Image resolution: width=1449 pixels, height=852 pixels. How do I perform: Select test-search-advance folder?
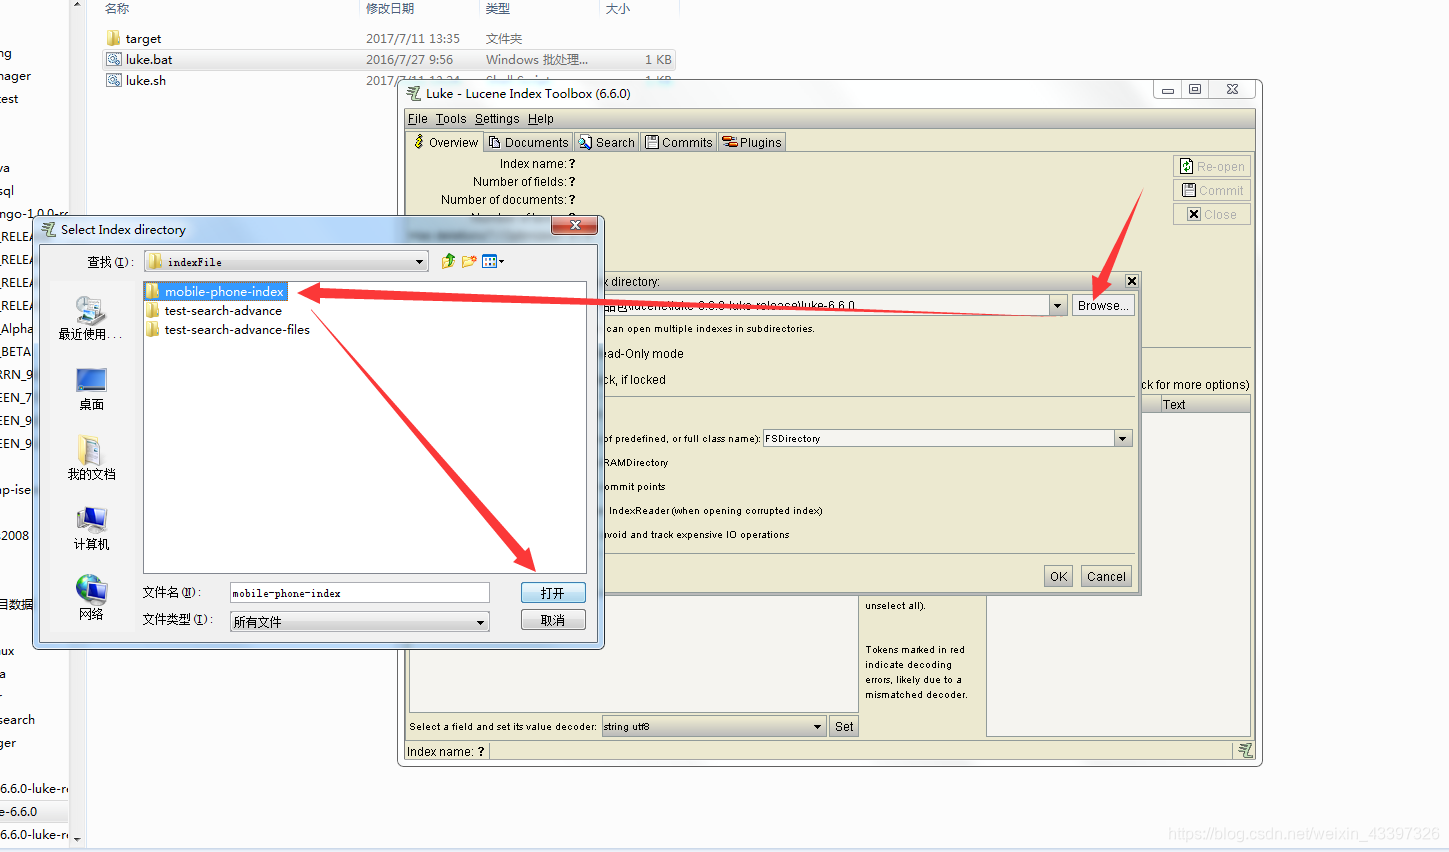coord(214,310)
